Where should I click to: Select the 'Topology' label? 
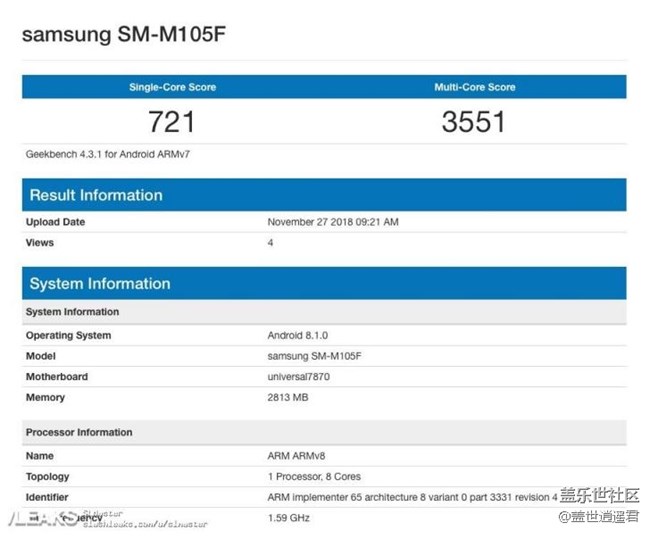click(x=47, y=477)
